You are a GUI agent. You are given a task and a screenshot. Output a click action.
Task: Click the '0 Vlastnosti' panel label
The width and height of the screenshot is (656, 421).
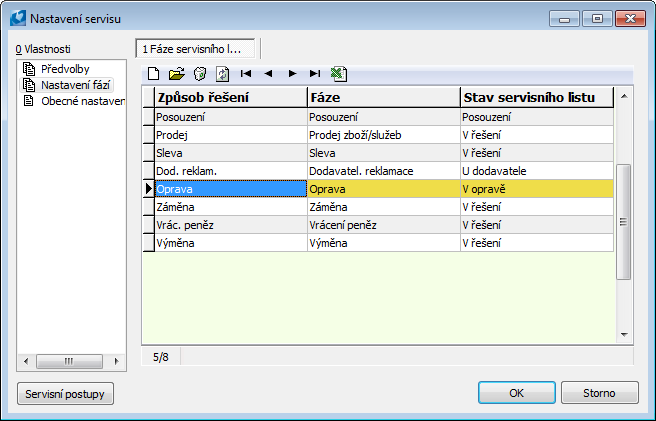(43, 49)
